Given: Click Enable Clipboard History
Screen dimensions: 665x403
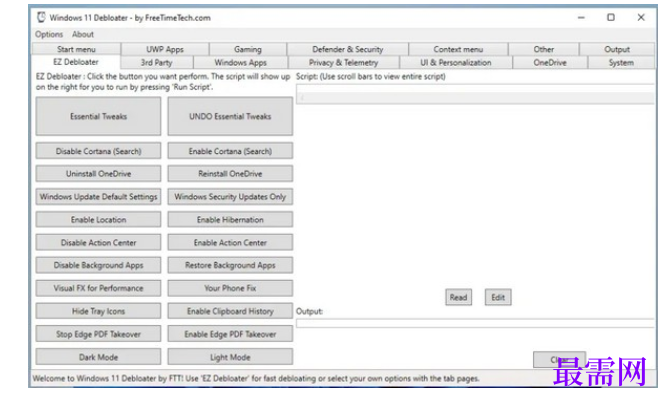Looking at the screenshot, I should (230, 311).
